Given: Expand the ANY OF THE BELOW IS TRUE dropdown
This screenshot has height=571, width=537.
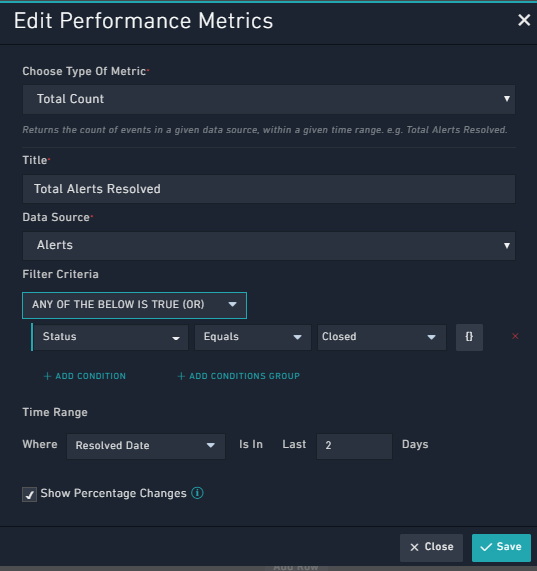Looking at the screenshot, I should 134,305.
